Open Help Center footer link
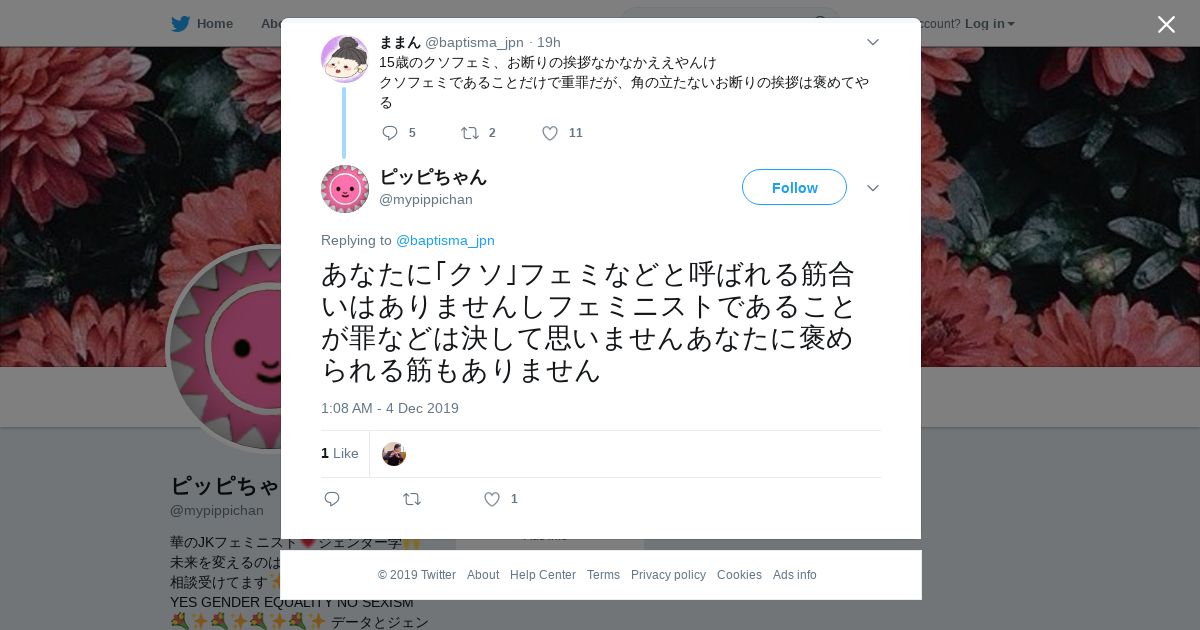This screenshot has width=1200, height=630. (543, 575)
